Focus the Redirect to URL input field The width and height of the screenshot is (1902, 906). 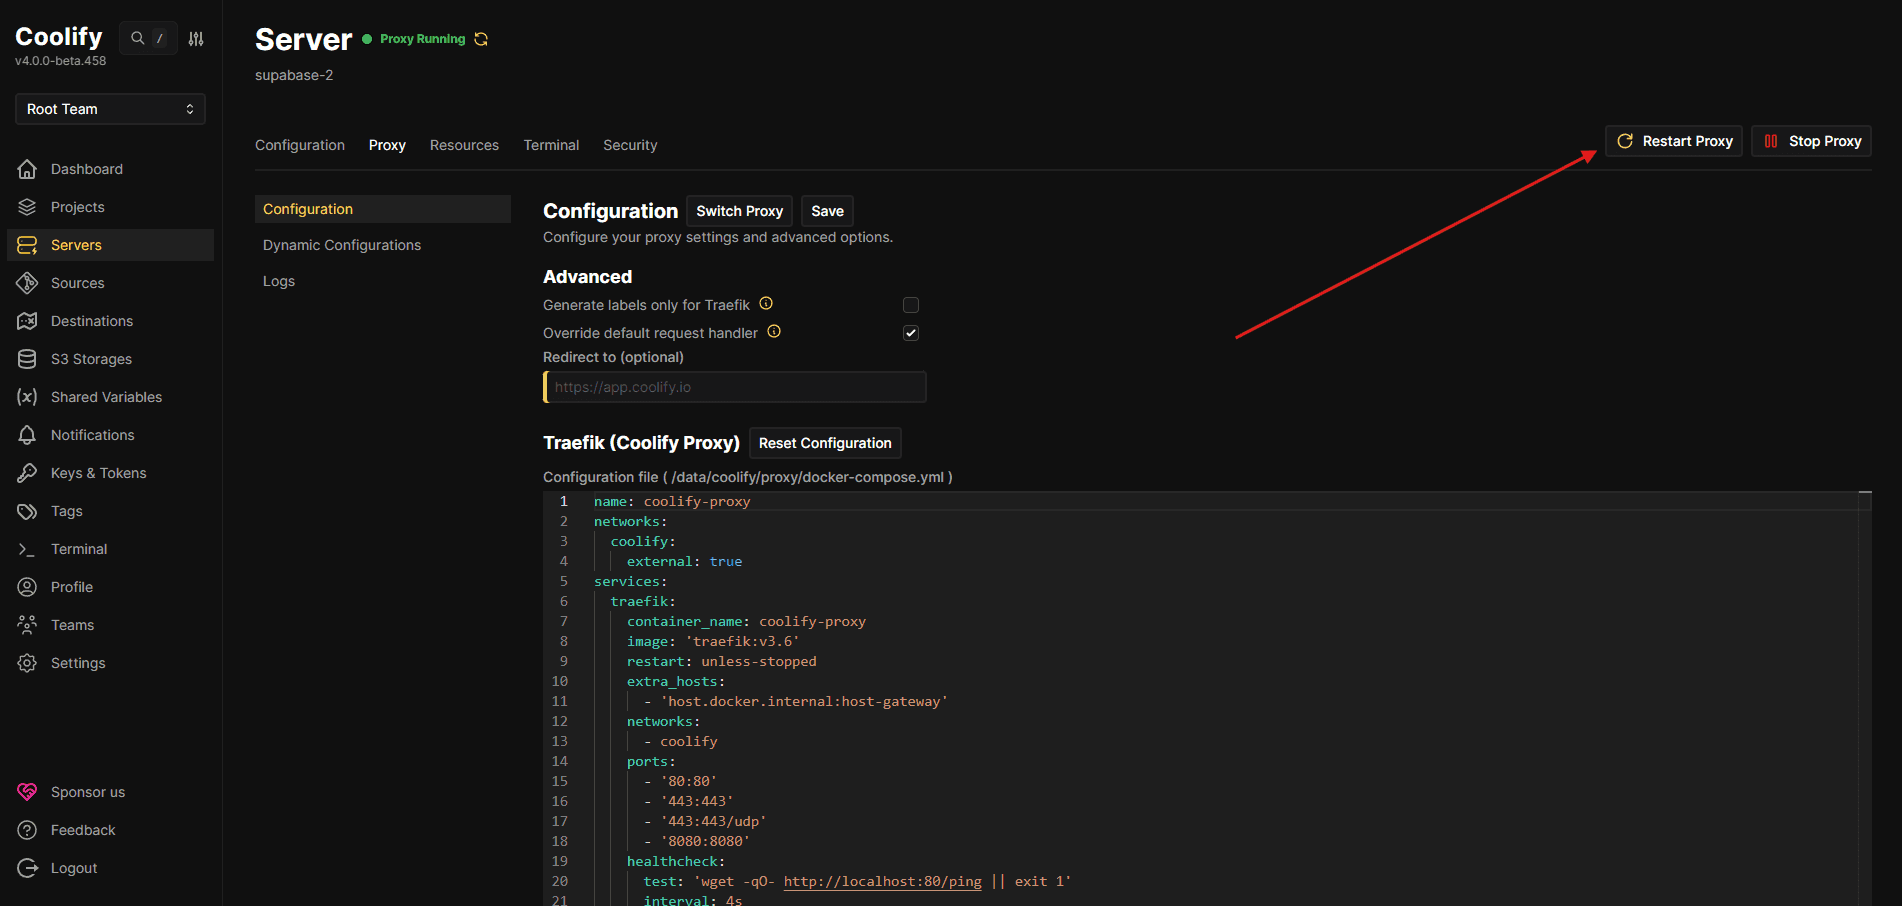click(x=735, y=387)
